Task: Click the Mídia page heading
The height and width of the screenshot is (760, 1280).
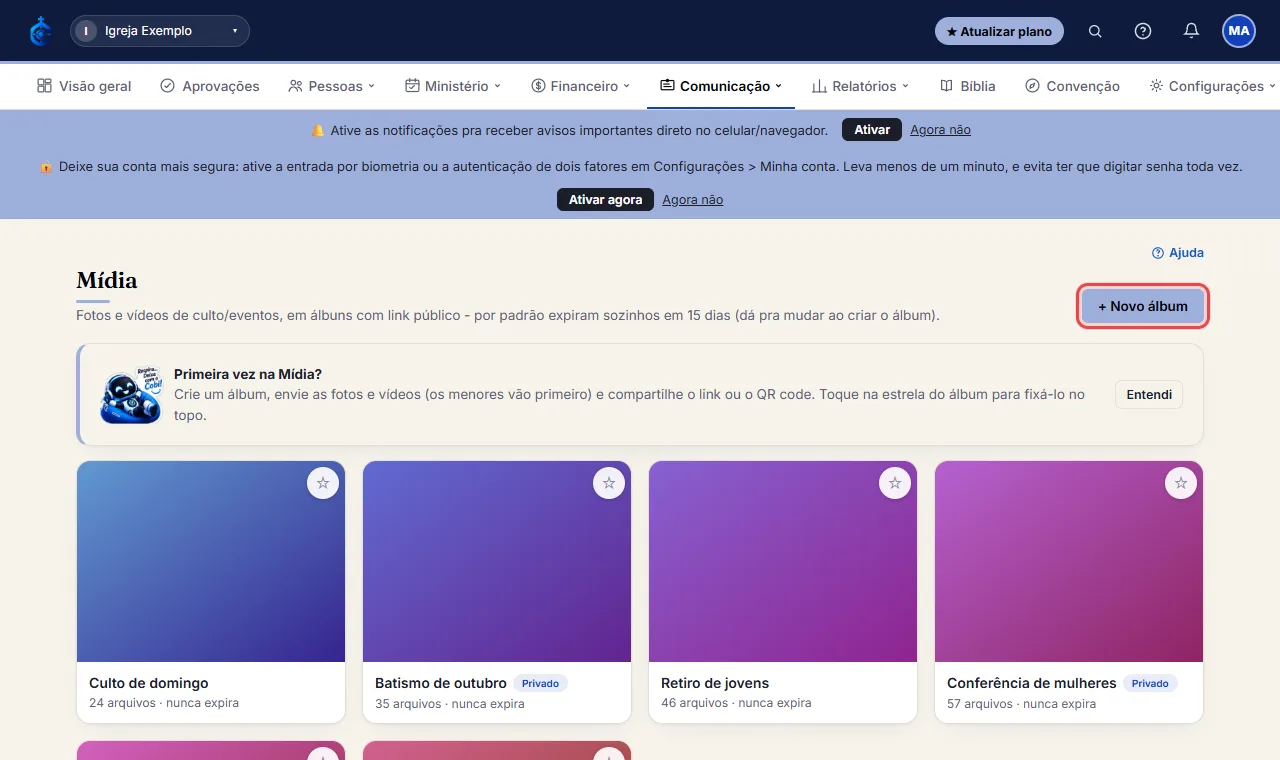Action: point(107,280)
